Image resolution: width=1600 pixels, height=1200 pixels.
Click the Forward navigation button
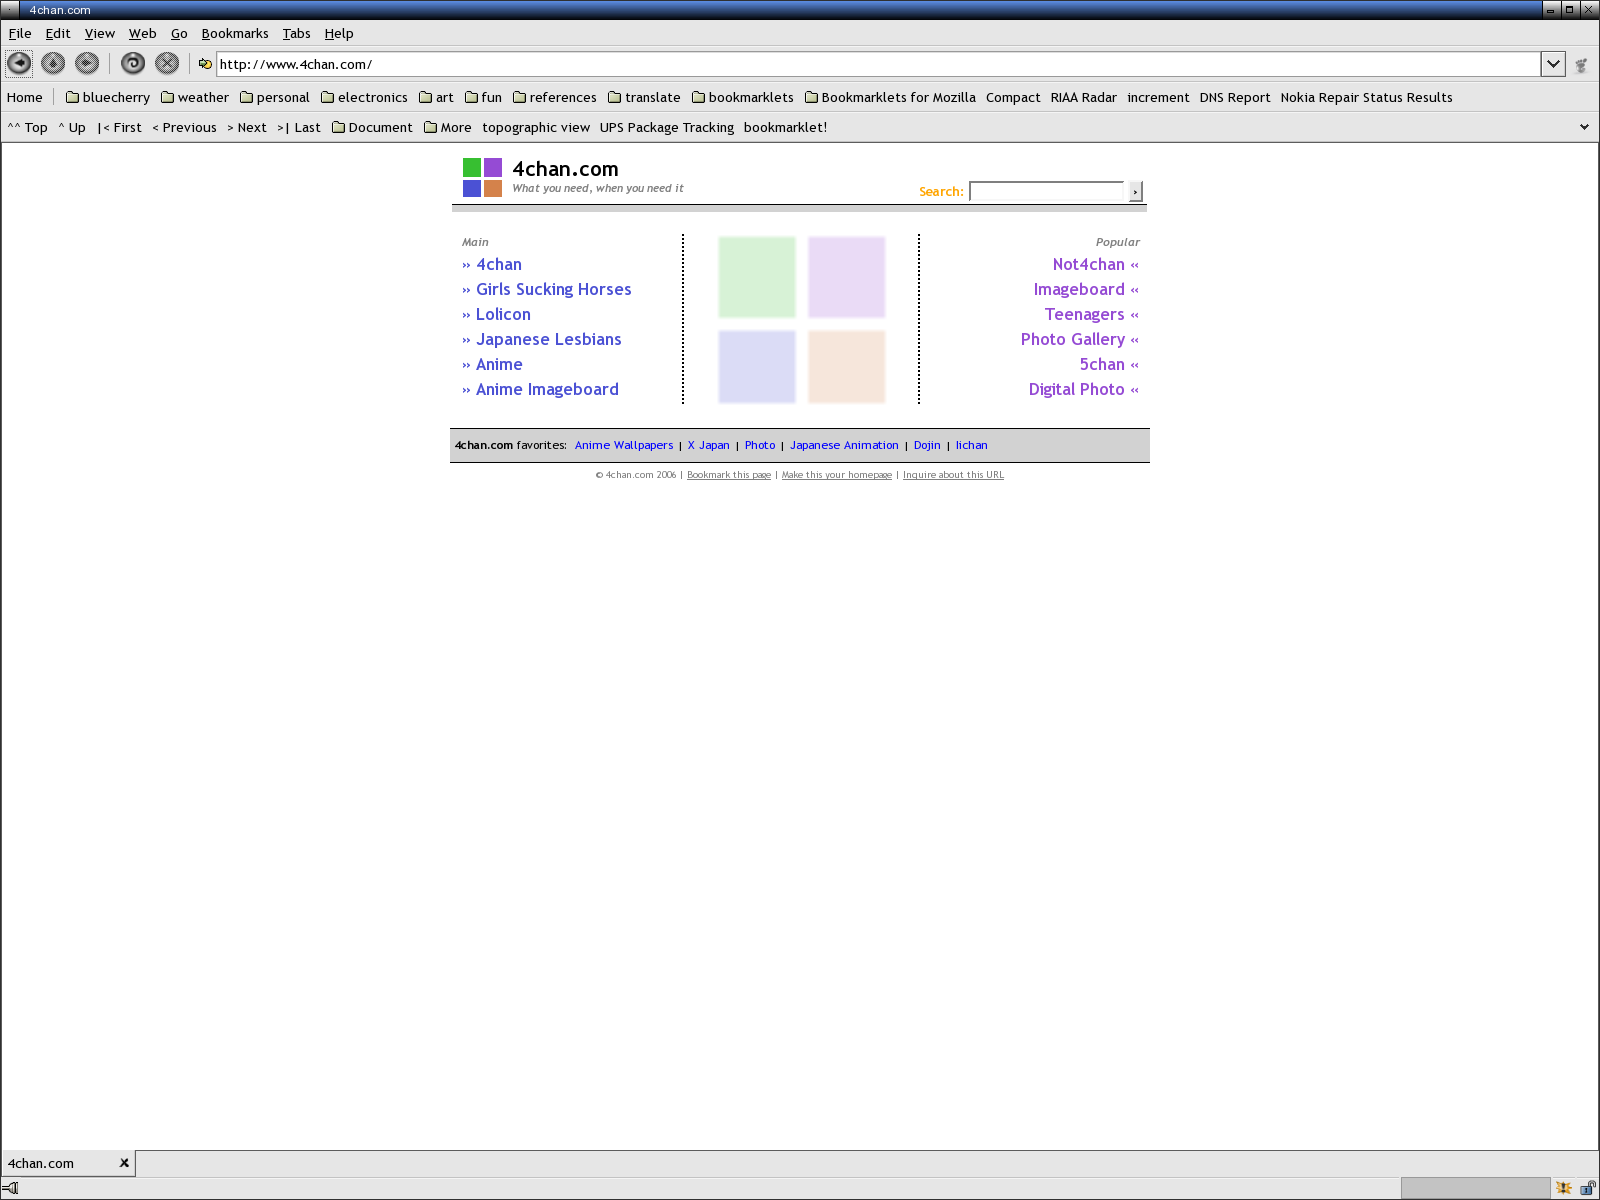click(x=87, y=63)
